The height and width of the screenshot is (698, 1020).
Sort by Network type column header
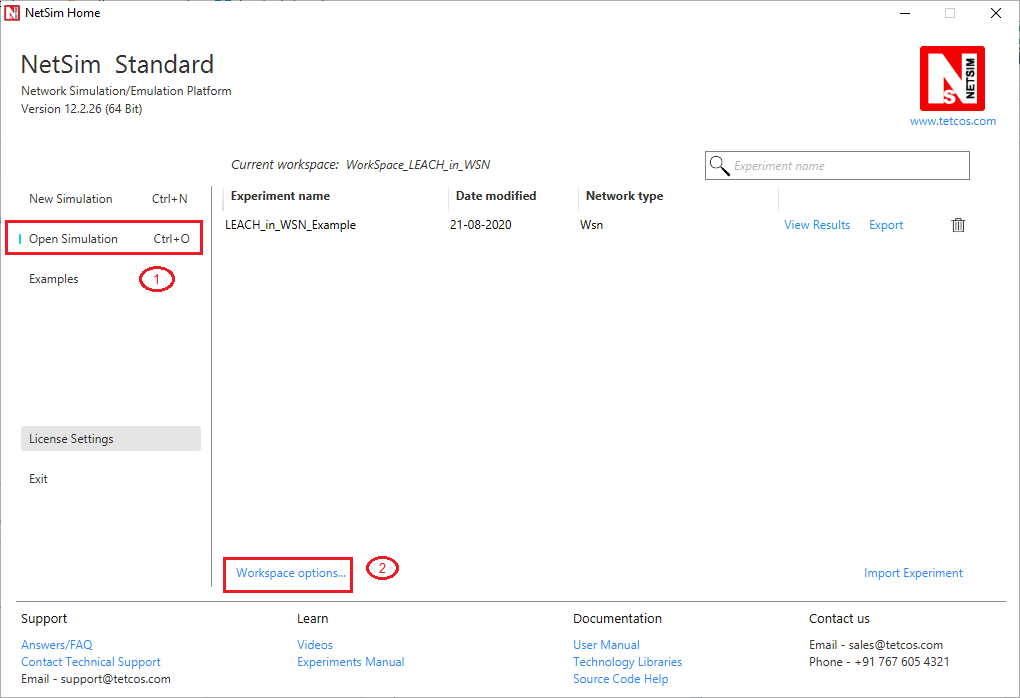(x=624, y=196)
